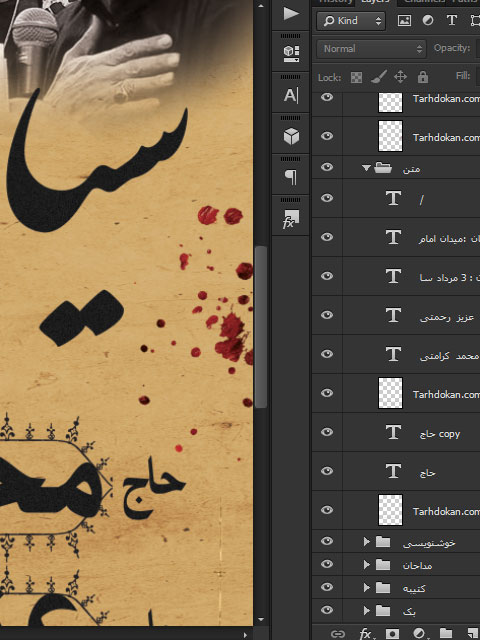Filter layers by pixel layers
Screen dimensions: 480x640
pos(404,20)
